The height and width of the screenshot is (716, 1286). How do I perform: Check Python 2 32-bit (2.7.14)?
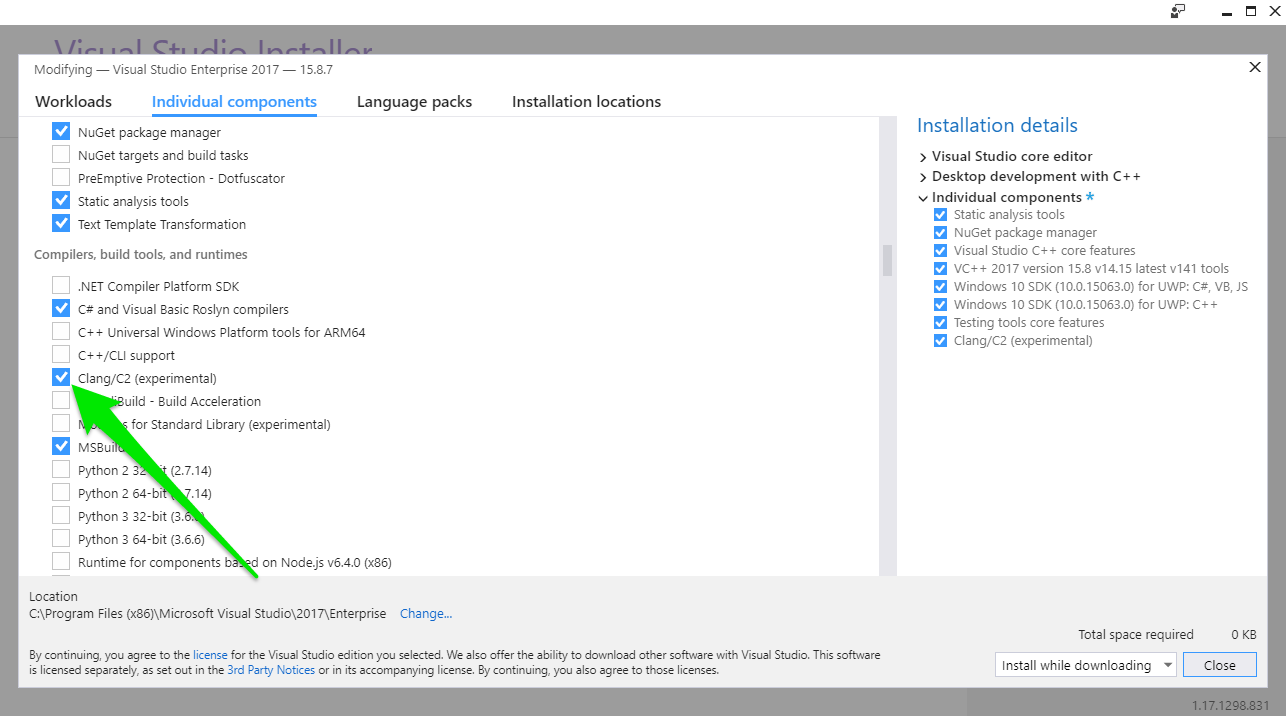click(61, 469)
